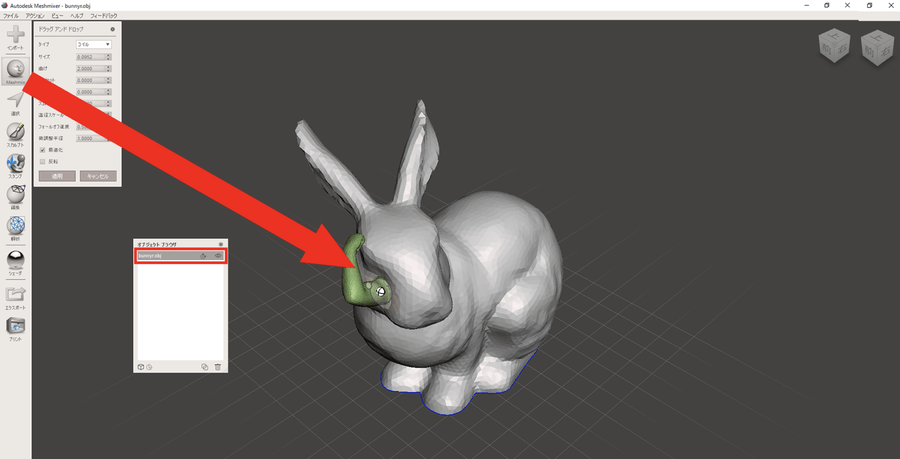The width and height of the screenshot is (900, 459).
Task: Open the Object Browser panel's gear icon
Action: point(221,244)
